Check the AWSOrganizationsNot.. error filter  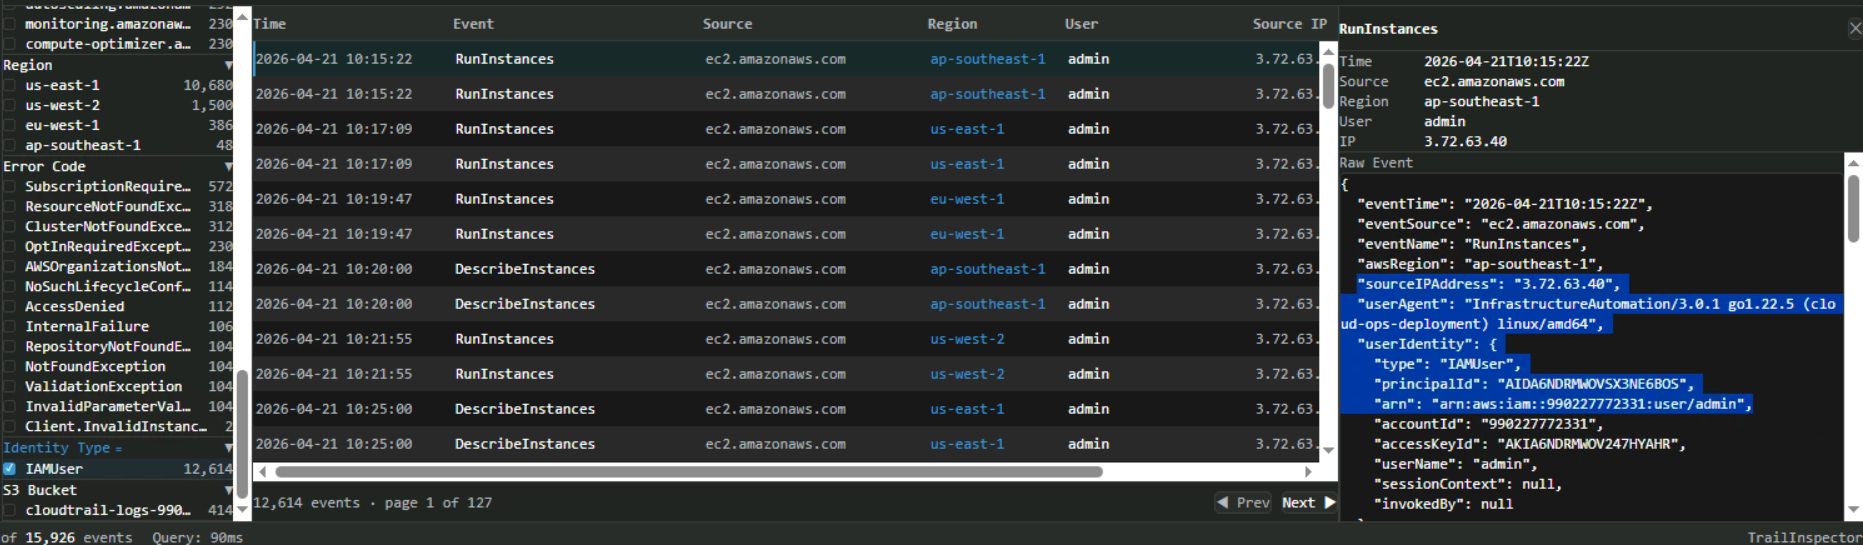click(9, 267)
